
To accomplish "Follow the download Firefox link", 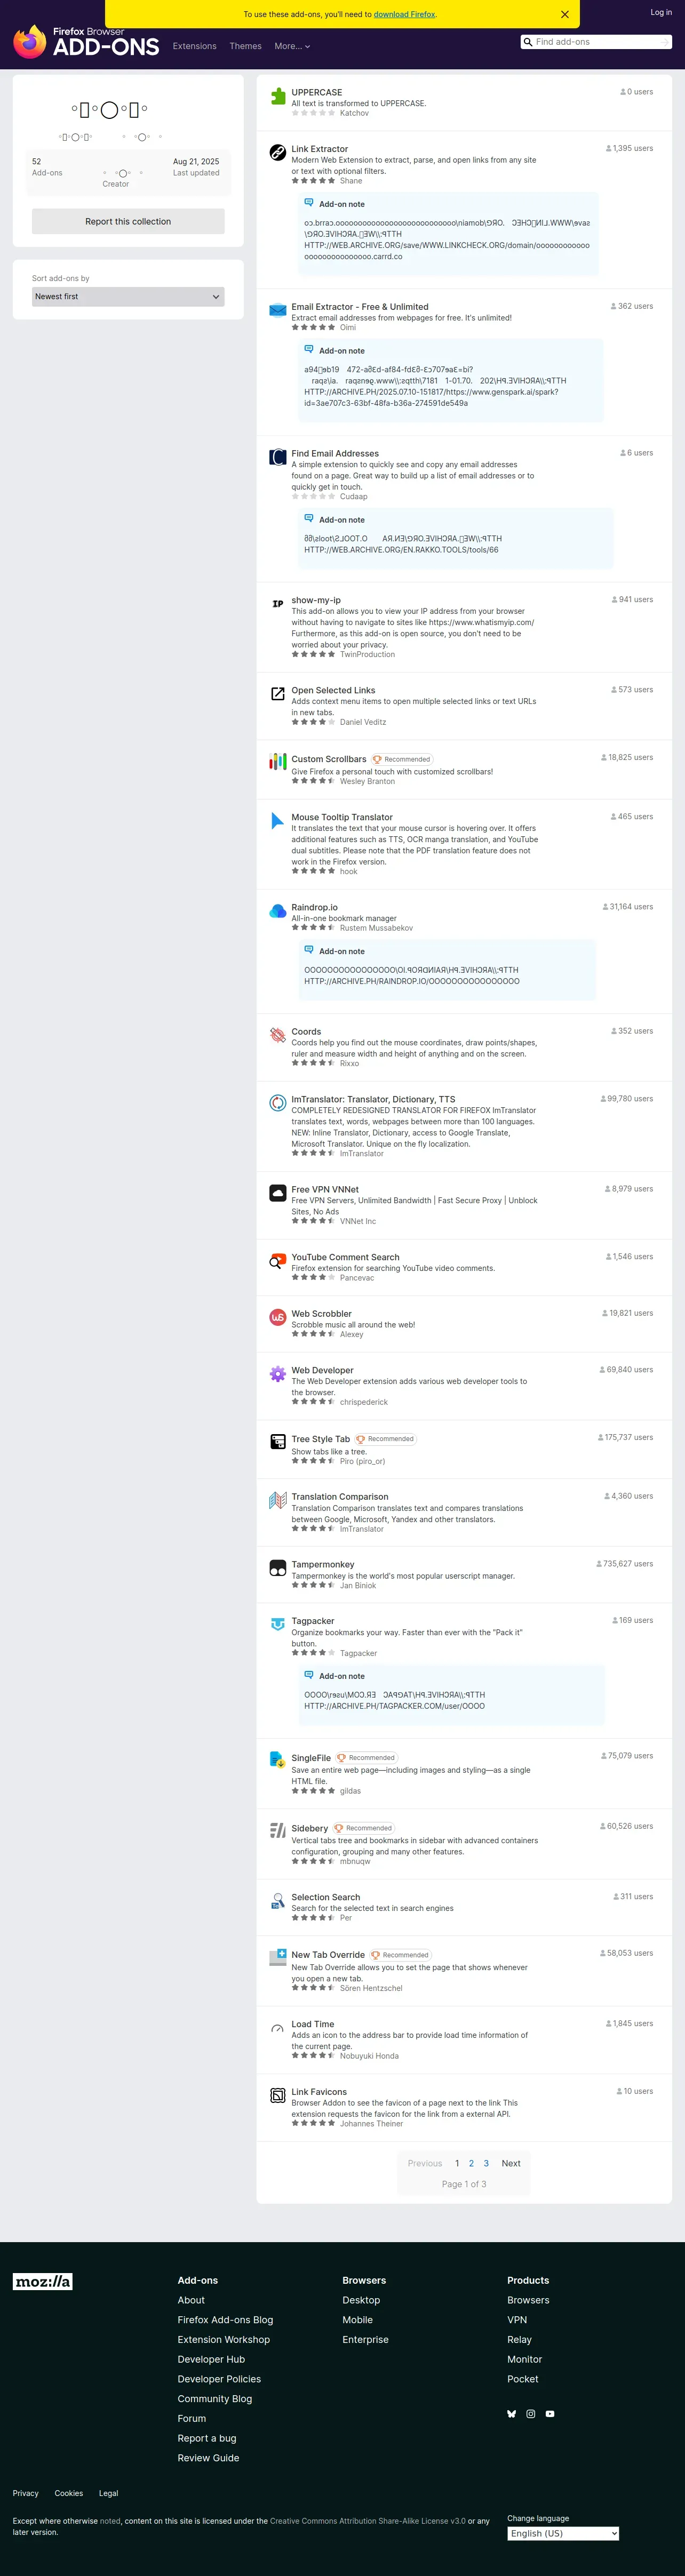I will (x=404, y=14).
